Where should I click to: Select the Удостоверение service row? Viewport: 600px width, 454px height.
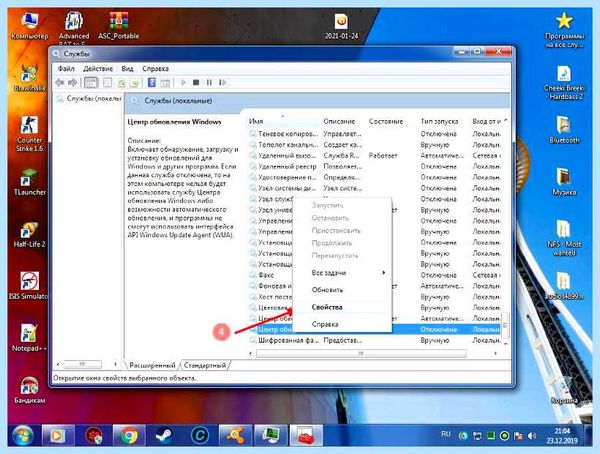click(x=374, y=177)
